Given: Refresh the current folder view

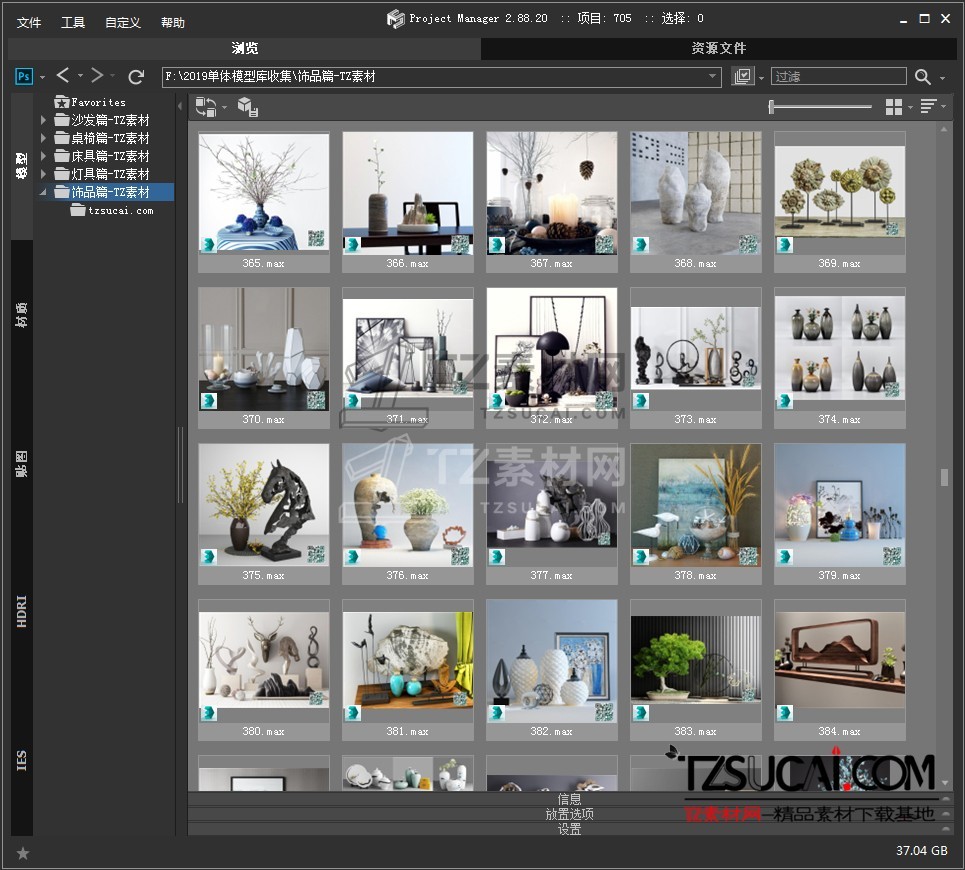Looking at the screenshot, I should 136,76.
